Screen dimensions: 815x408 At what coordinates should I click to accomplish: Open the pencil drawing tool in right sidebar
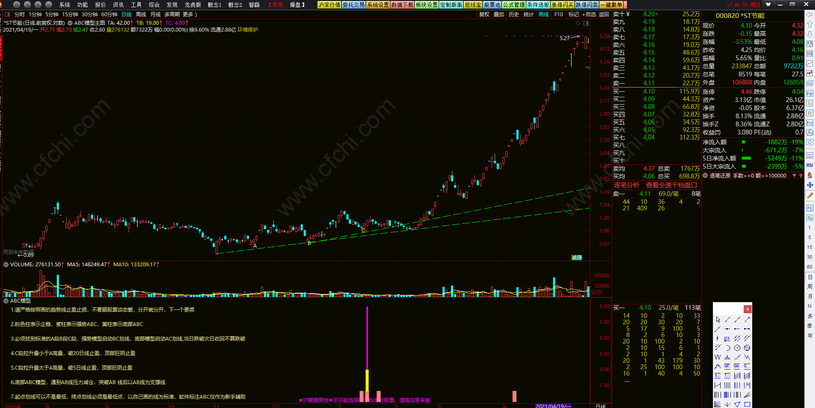pos(810,195)
